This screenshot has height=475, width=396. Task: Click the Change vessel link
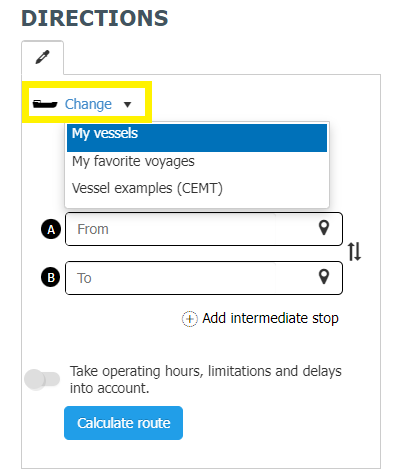(88, 104)
